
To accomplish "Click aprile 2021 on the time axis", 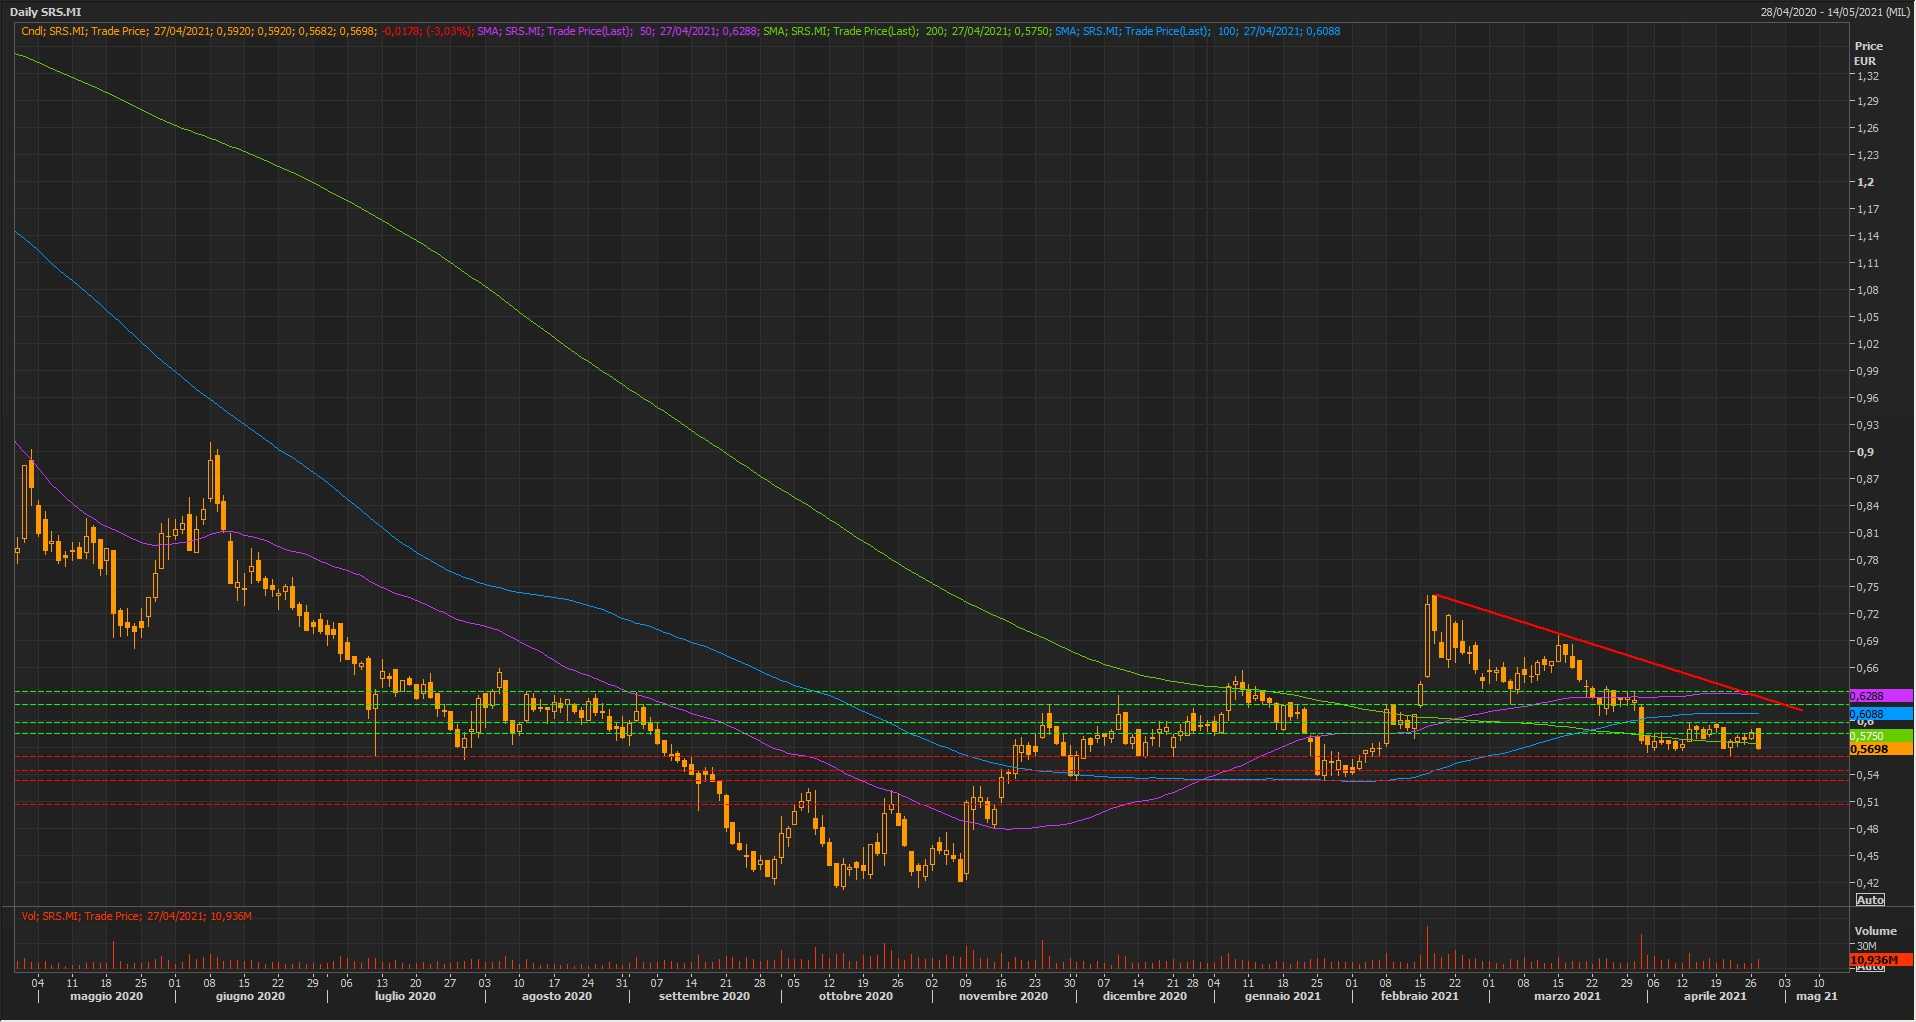I will click(1714, 996).
